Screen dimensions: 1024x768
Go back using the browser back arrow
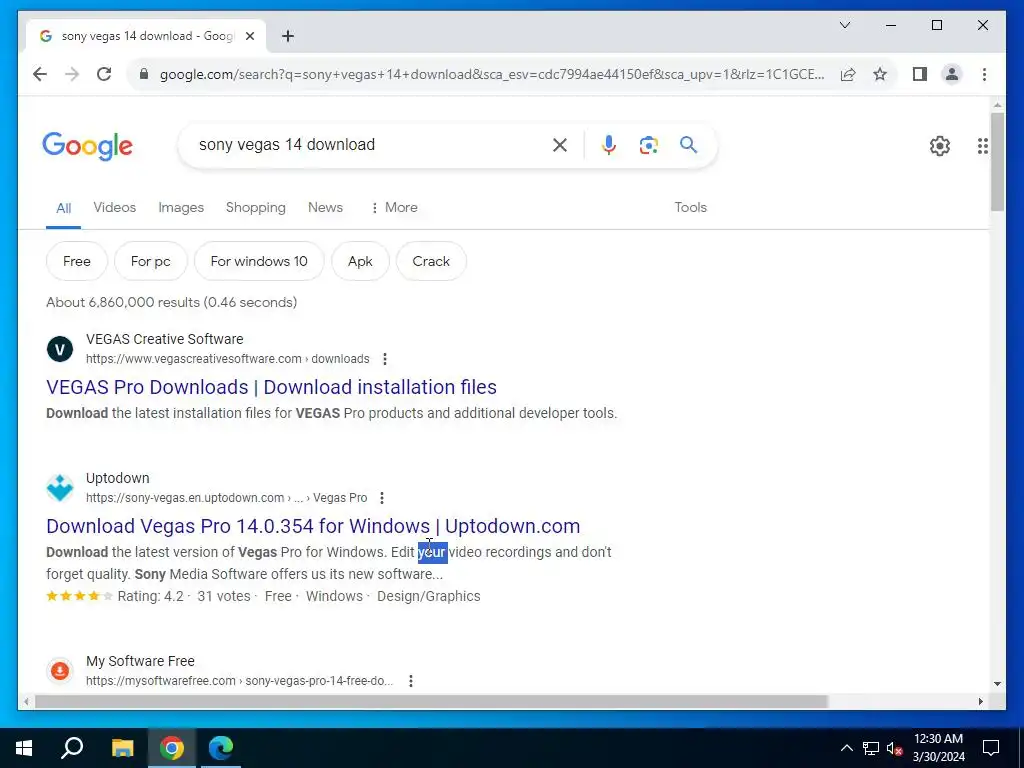coord(40,74)
